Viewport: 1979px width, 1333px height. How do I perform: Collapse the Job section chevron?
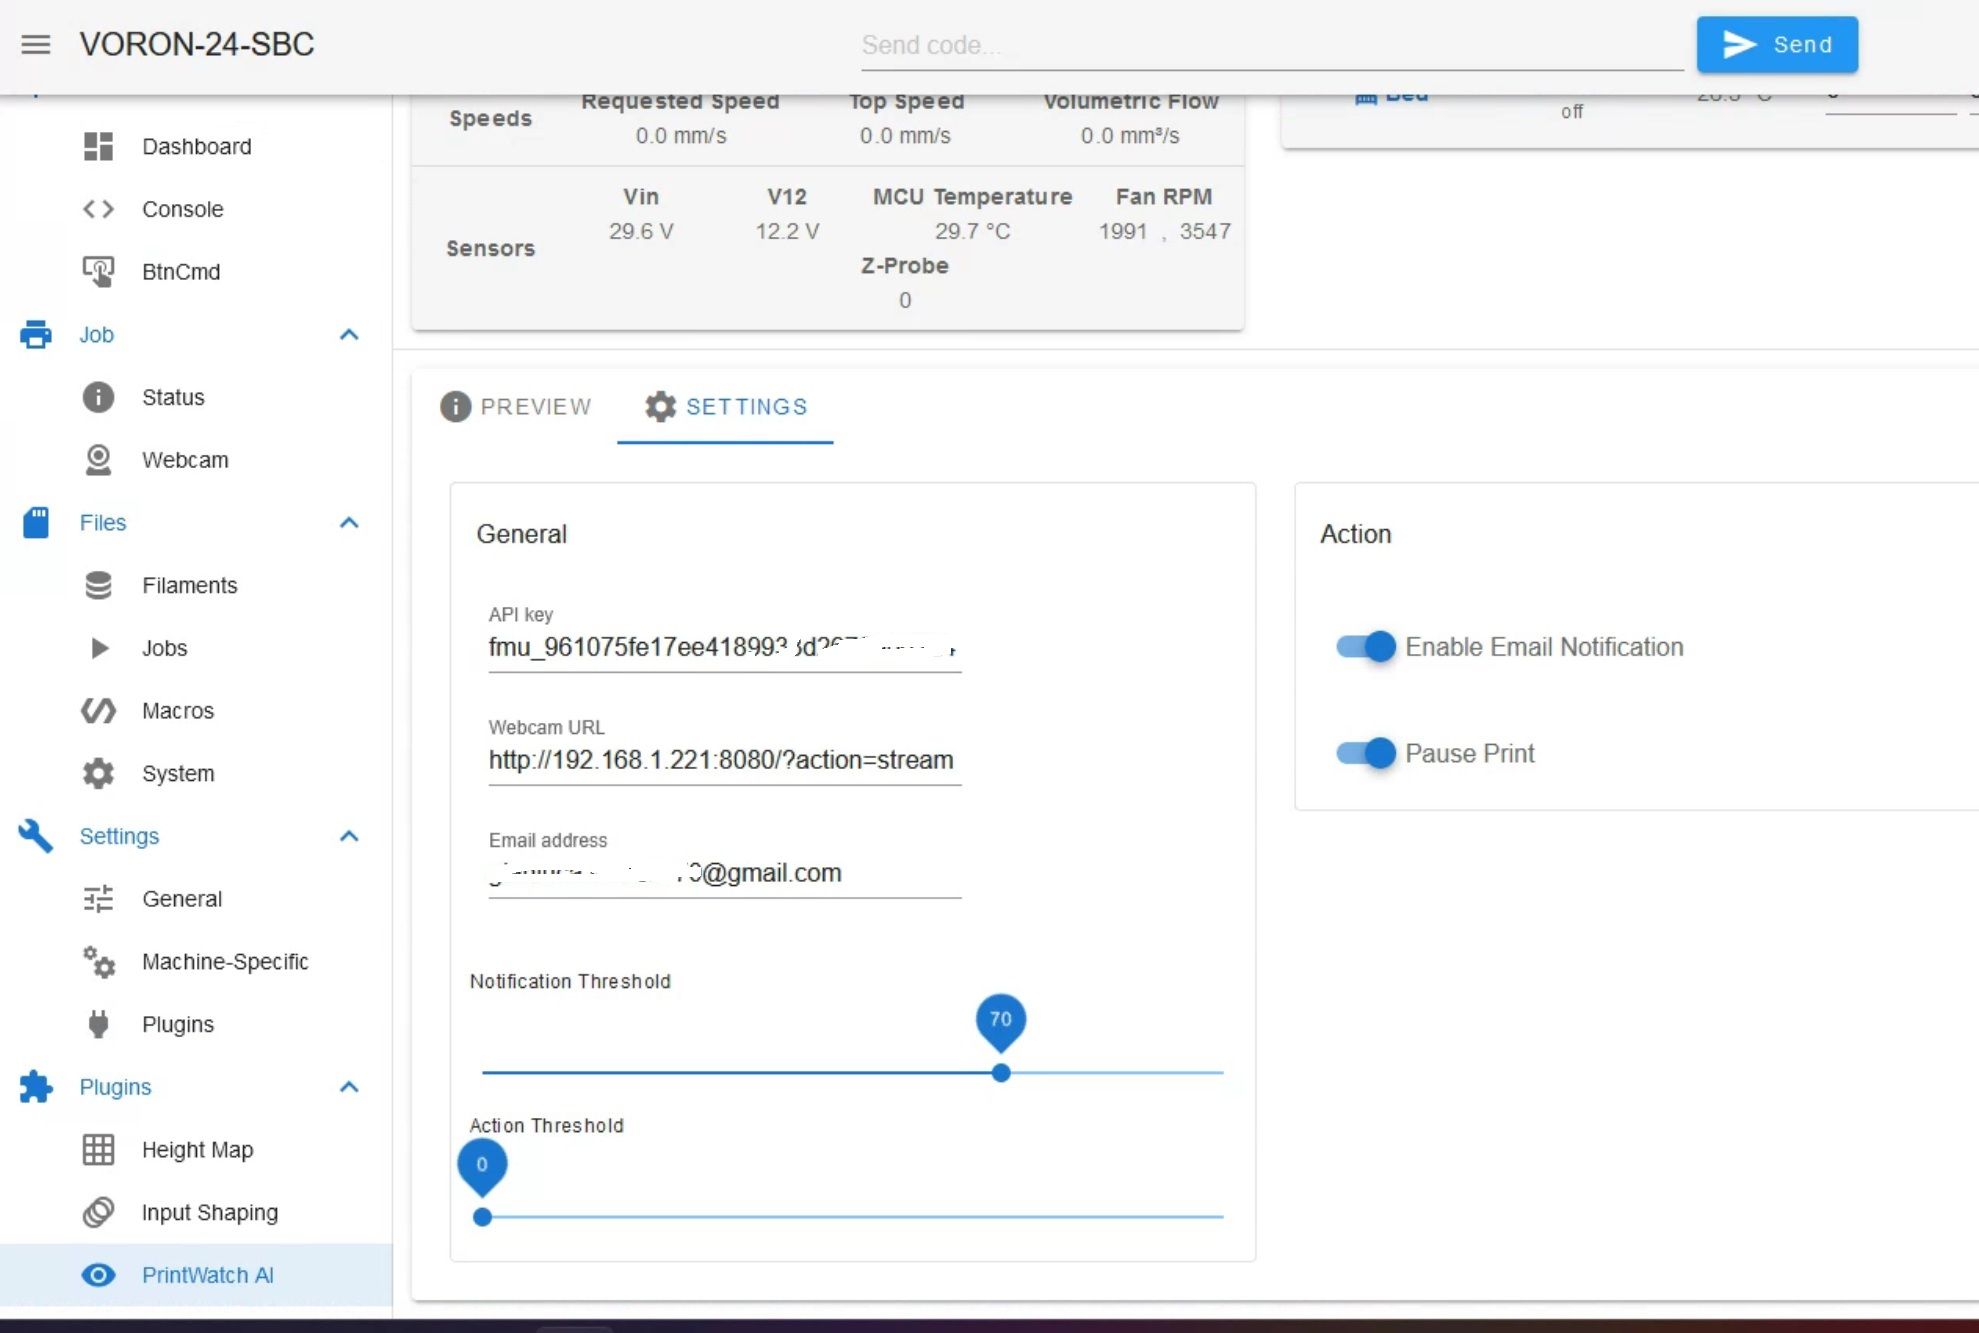point(349,334)
